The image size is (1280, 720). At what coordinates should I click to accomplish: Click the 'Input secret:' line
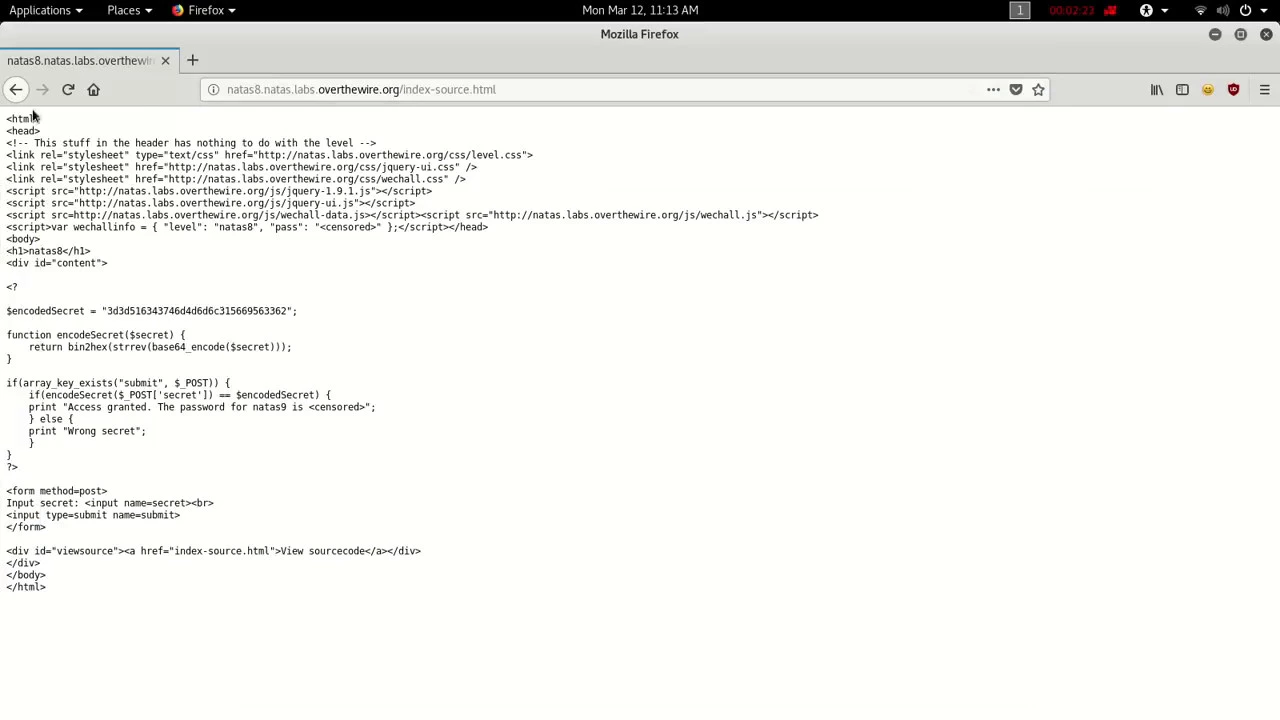(110, 503)
